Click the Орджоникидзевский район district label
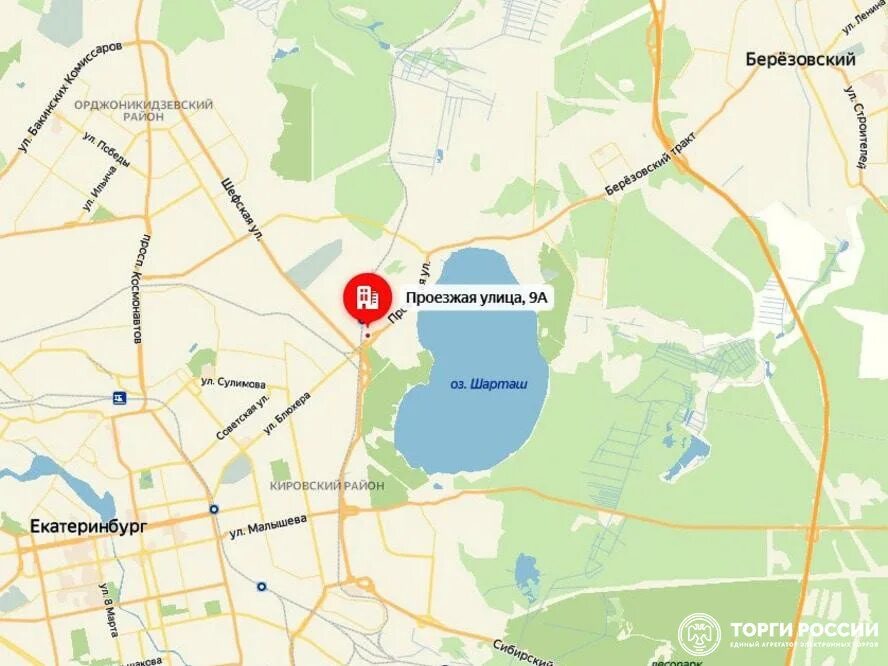Image resolution: width=888 pixels, height=666 pixels. click(x=144, y=110)
